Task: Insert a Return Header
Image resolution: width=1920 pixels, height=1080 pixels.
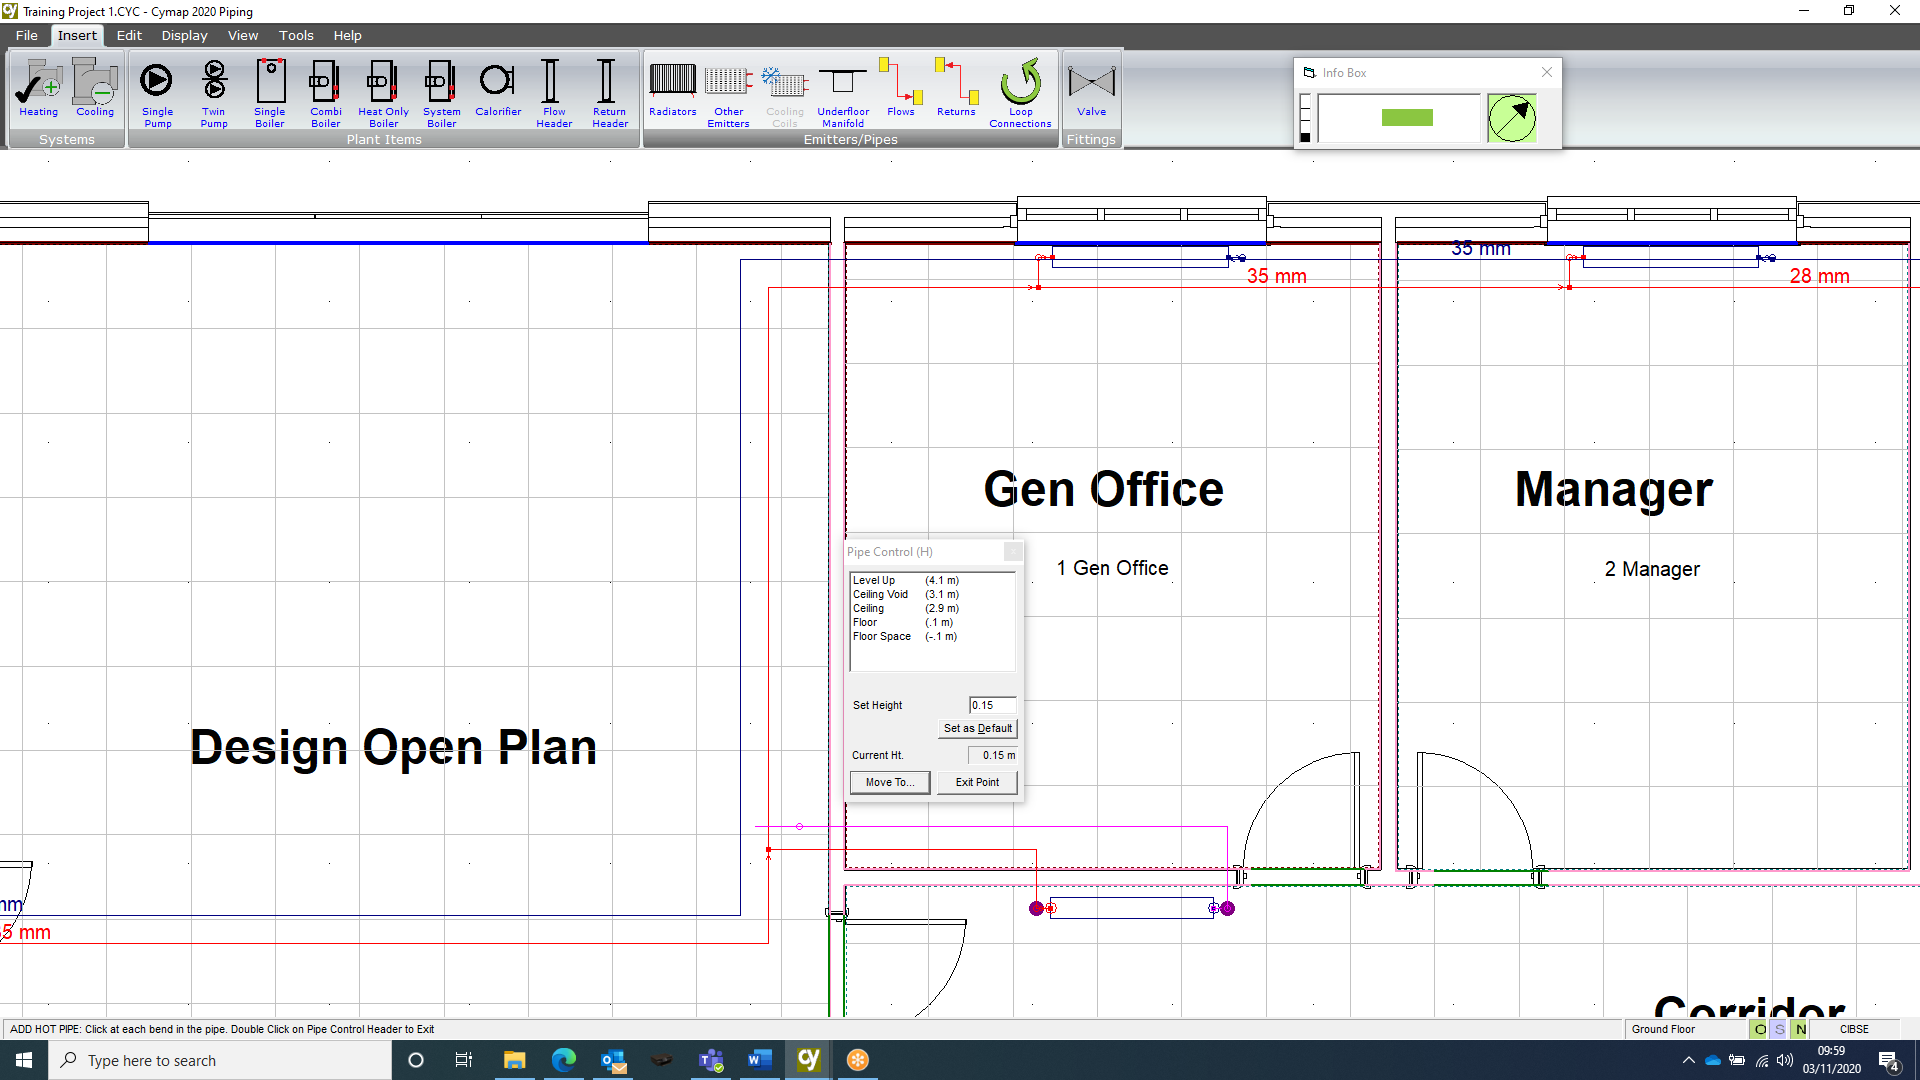Action: click(610, 93)
